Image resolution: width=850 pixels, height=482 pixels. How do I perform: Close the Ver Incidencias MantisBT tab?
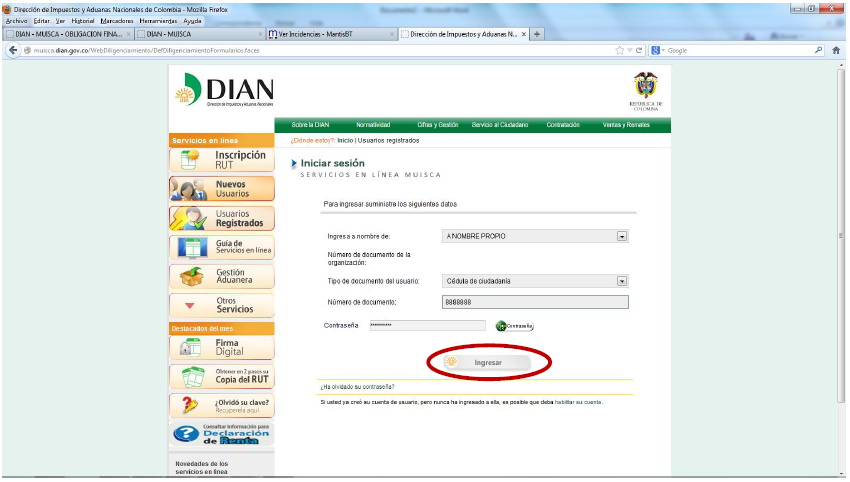click(392, 34)
